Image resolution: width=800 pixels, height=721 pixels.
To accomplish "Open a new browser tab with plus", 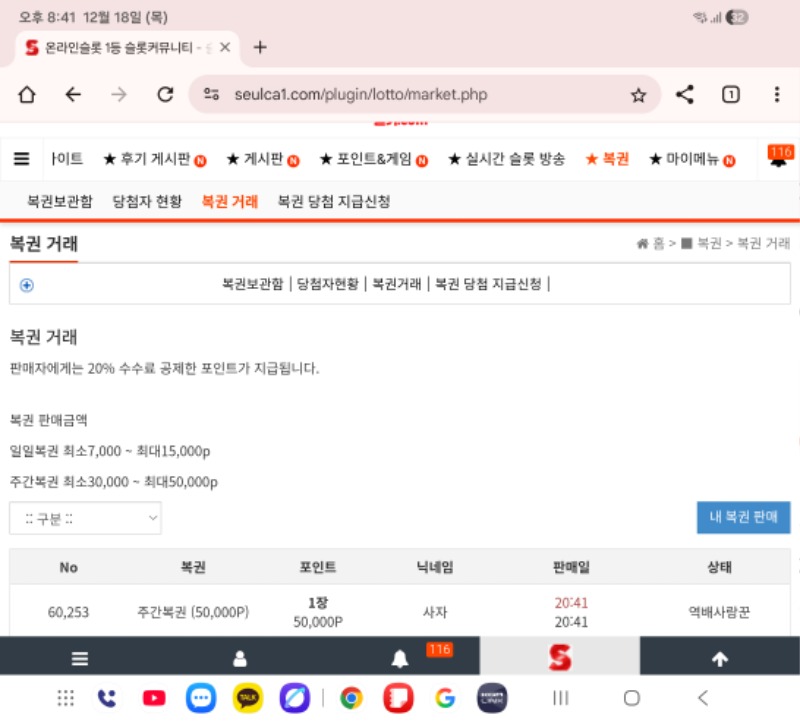I will click(x=260, y=47).
